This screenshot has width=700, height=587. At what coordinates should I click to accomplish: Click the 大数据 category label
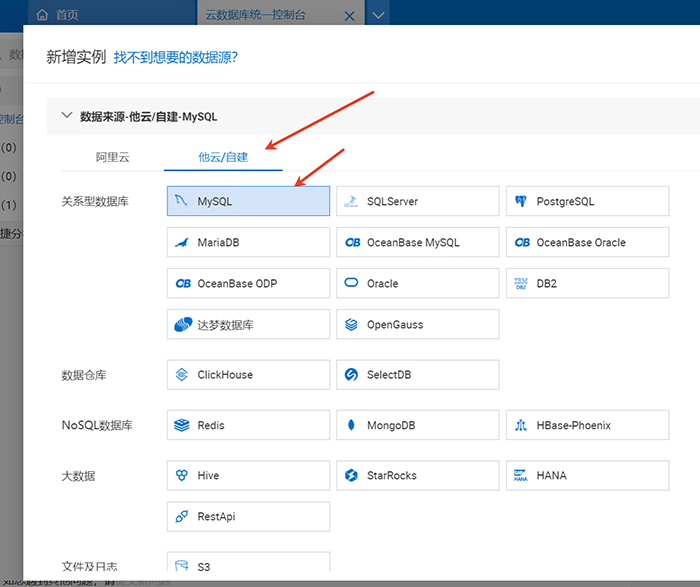[x=78, y=476]
